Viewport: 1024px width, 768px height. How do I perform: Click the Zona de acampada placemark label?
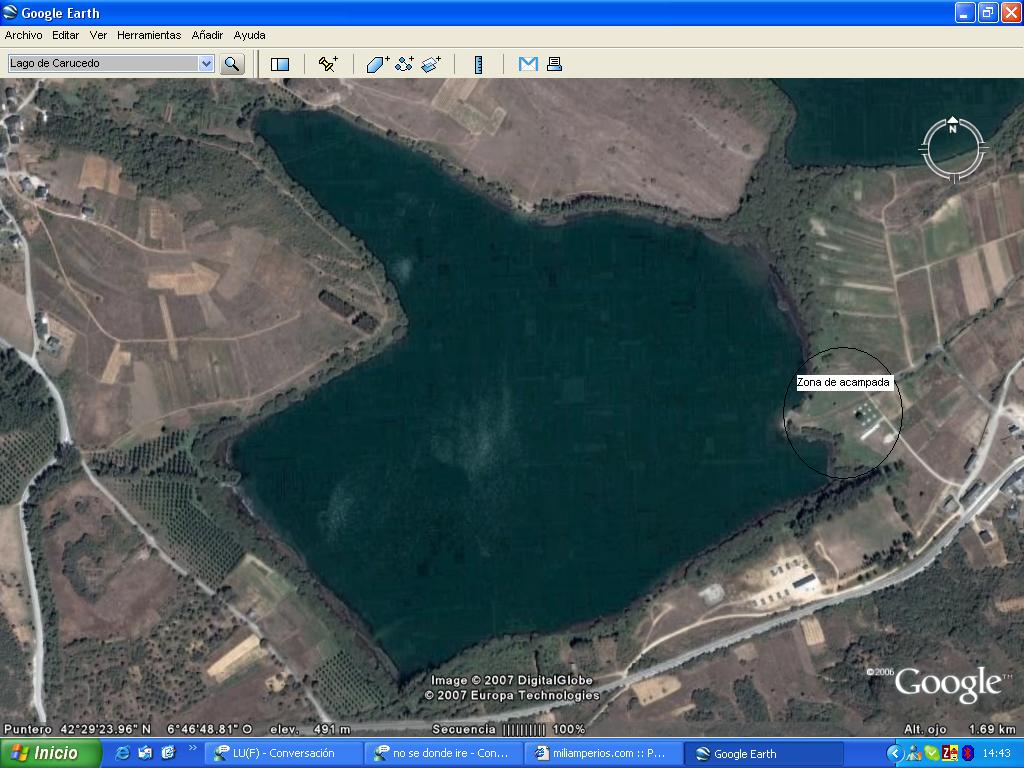843,383
